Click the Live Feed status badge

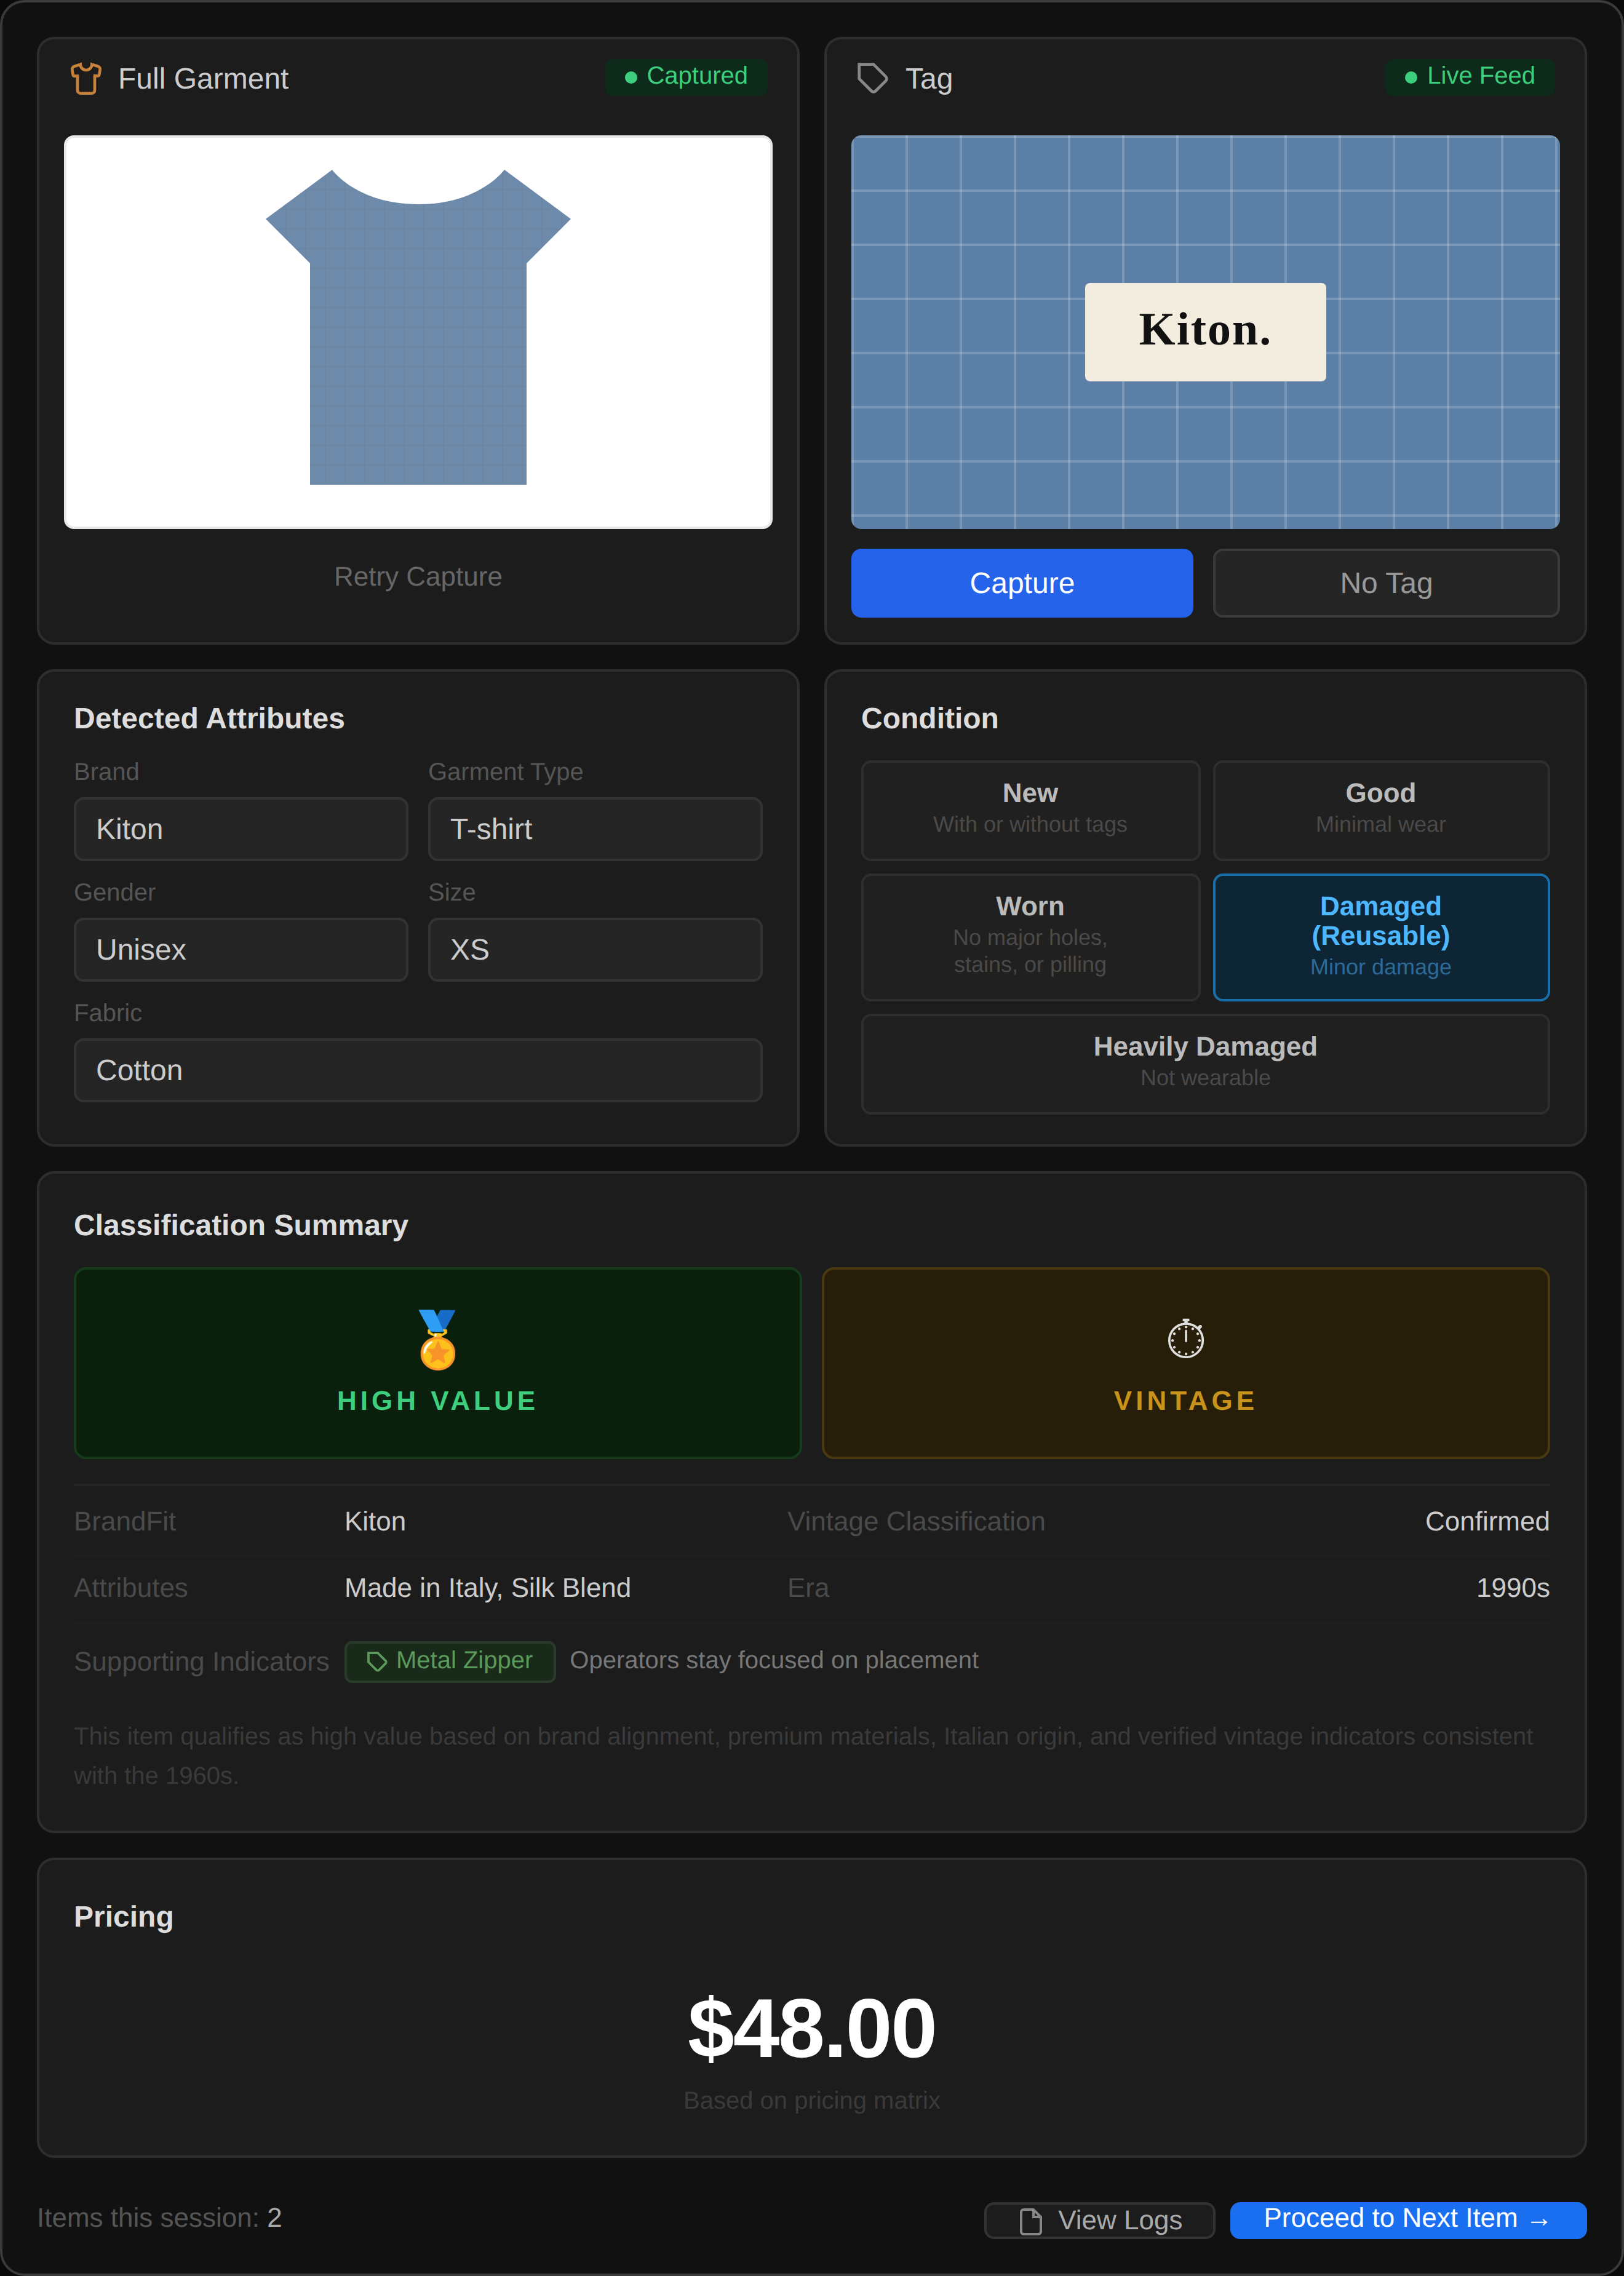(1470, 77)
